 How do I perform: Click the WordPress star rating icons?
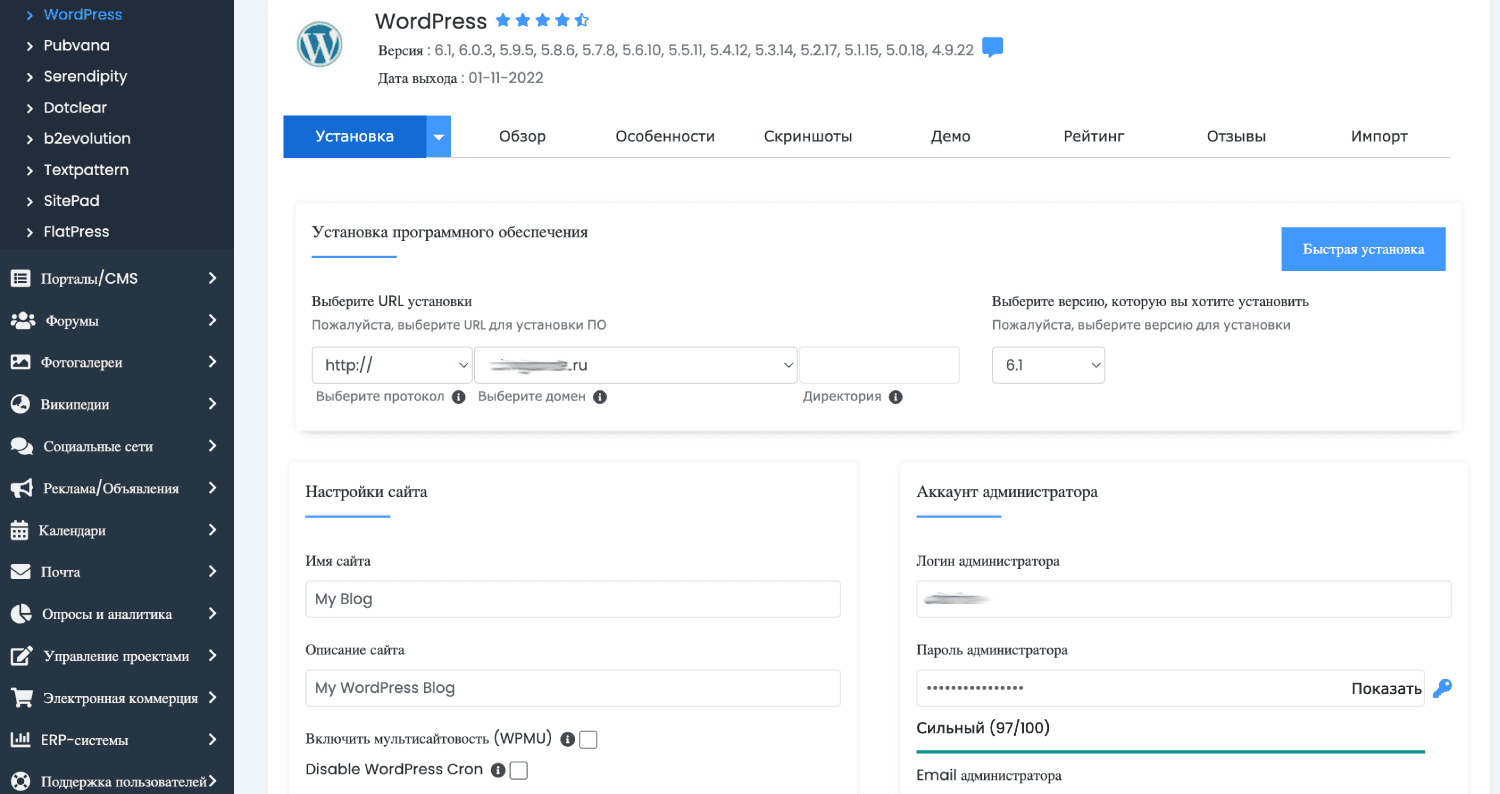coord(542,20)
